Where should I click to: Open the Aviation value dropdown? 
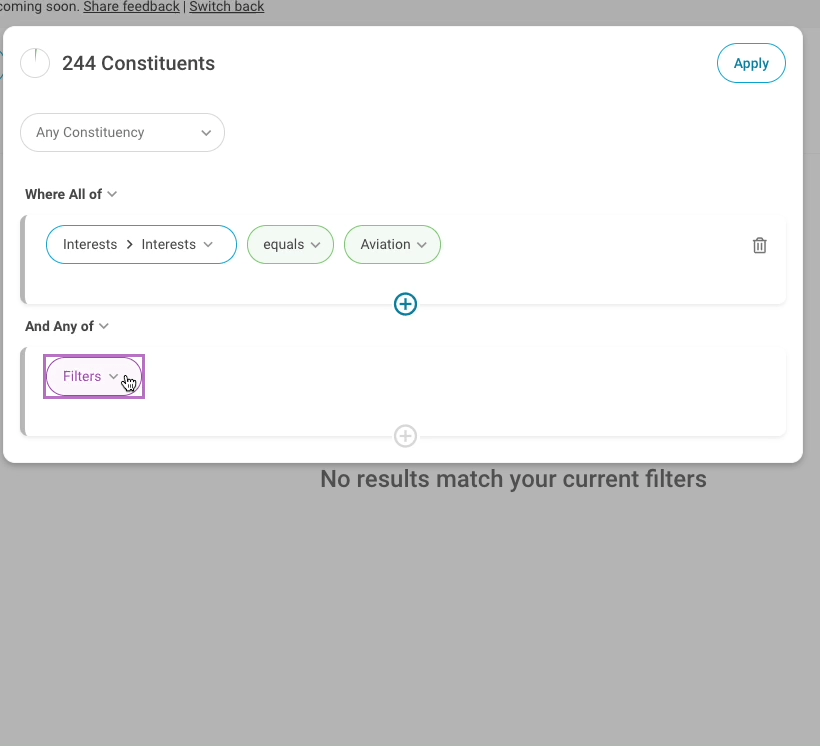click(392, 245)
